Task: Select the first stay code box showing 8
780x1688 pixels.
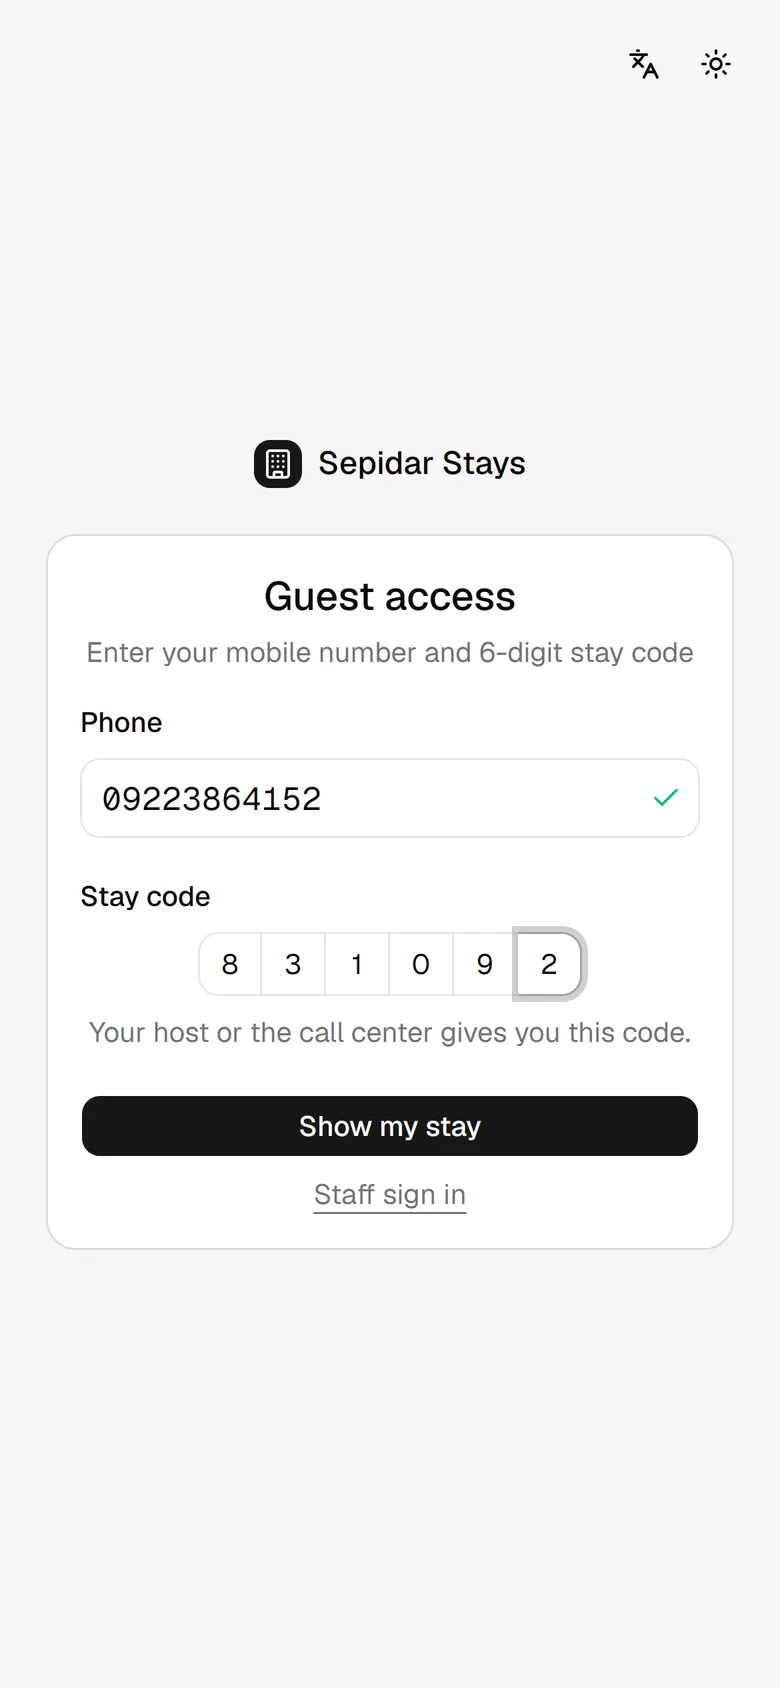Action: (x=230, y=964)
